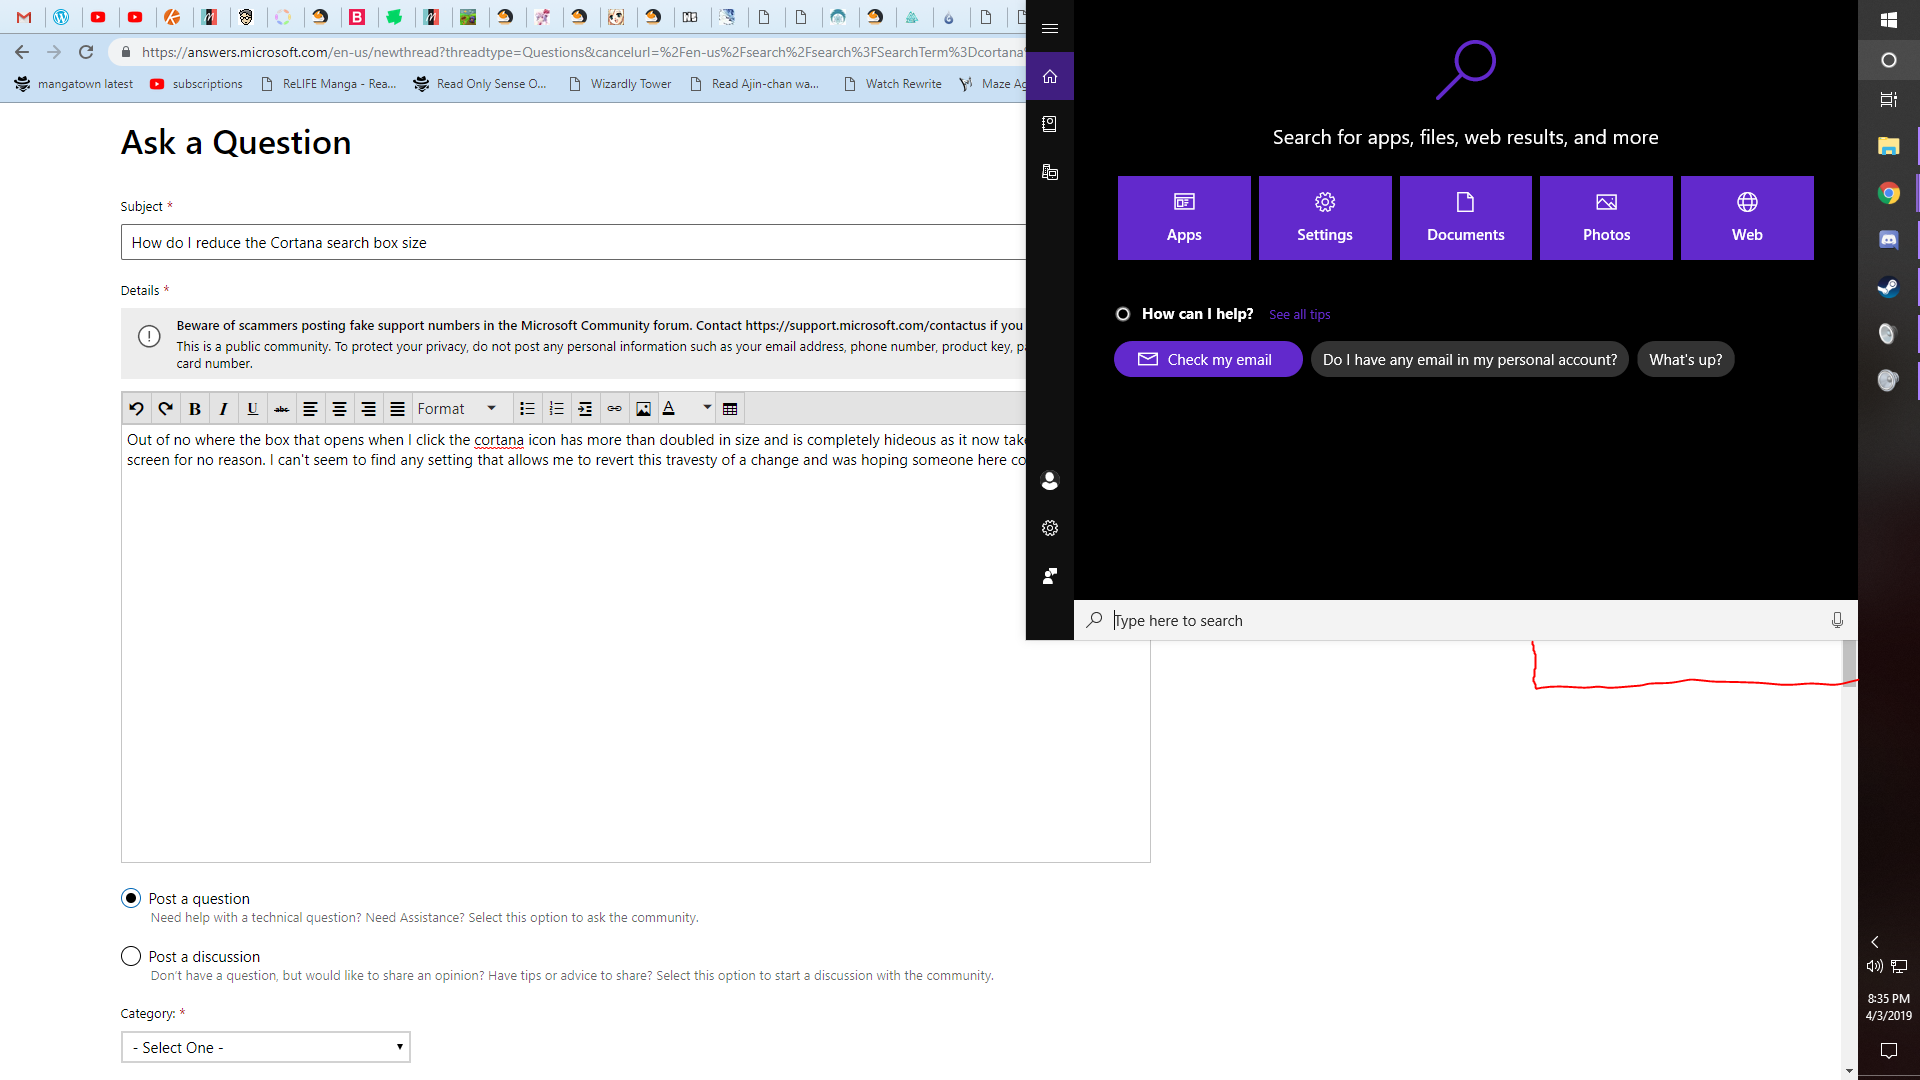Insert a numbered list

click(x=556, y=408)
